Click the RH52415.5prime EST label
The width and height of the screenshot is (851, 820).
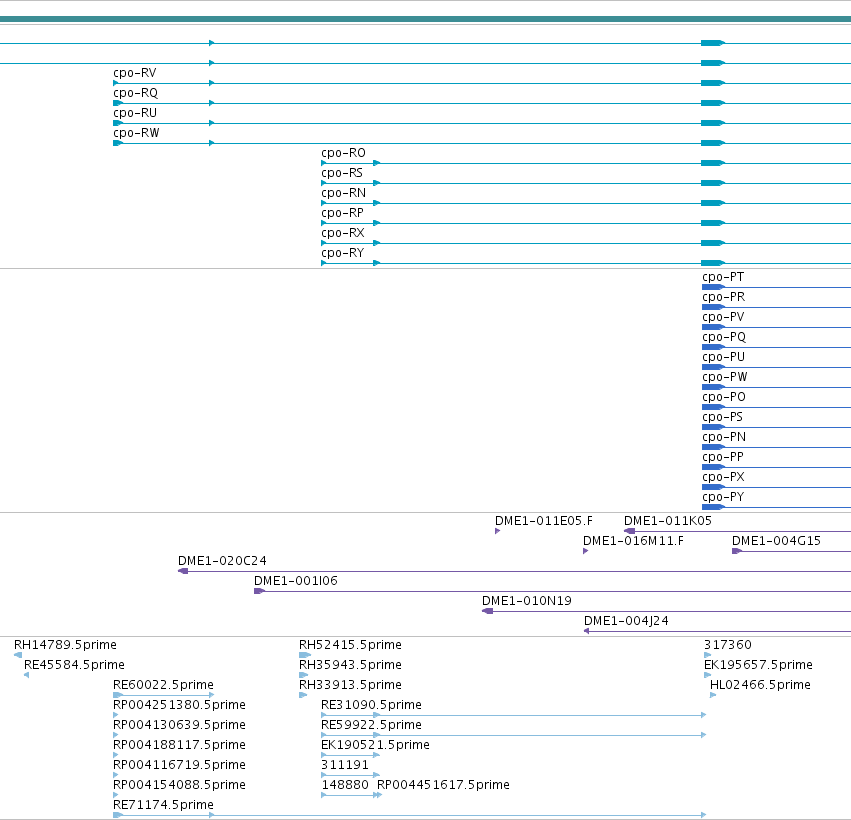click(x=350, y=645)
